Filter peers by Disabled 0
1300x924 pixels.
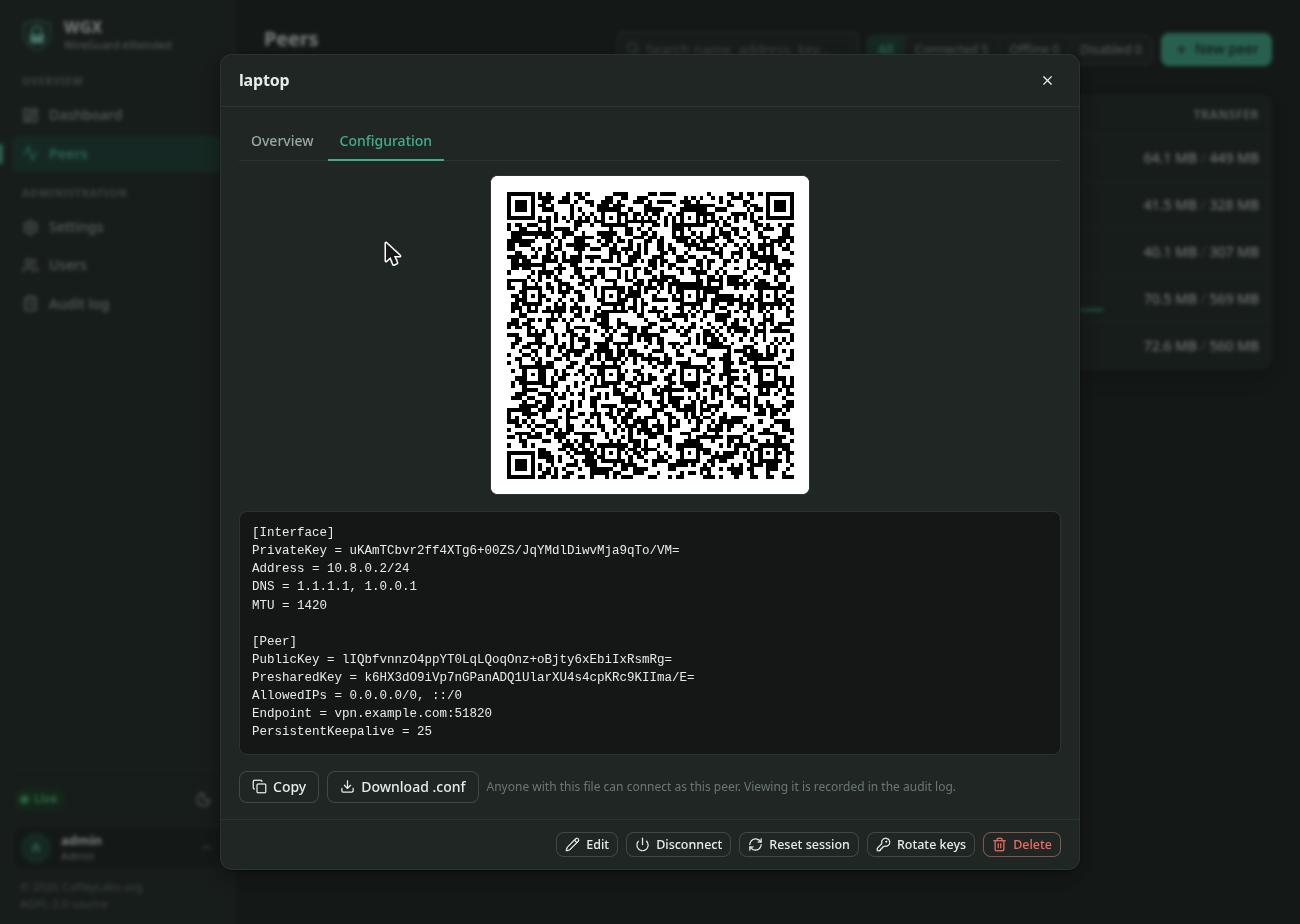(x=1110, y=49)
